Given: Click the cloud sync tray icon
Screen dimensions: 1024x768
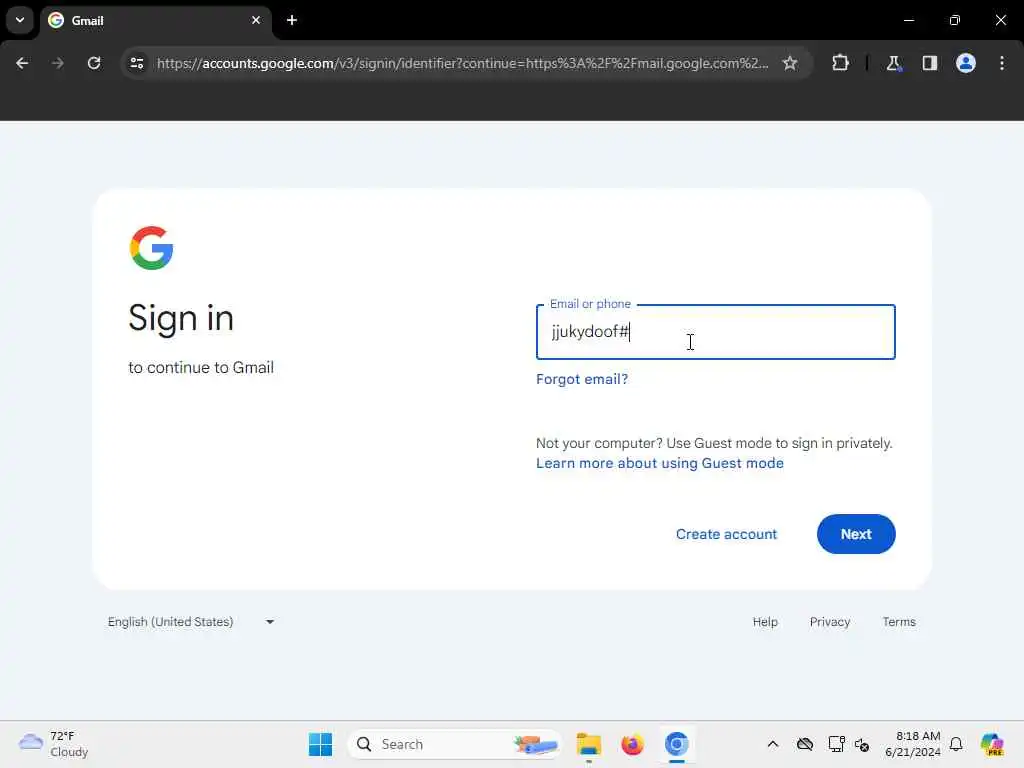Looking at the screenshot, I should (805, 744).
